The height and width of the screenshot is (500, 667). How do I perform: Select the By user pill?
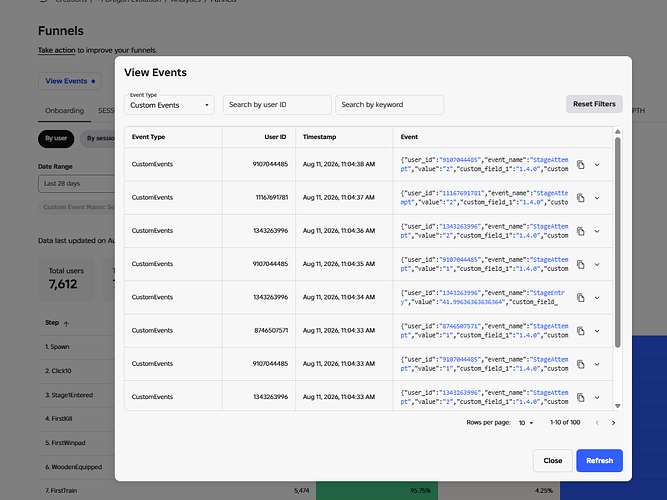coord(56,139)
